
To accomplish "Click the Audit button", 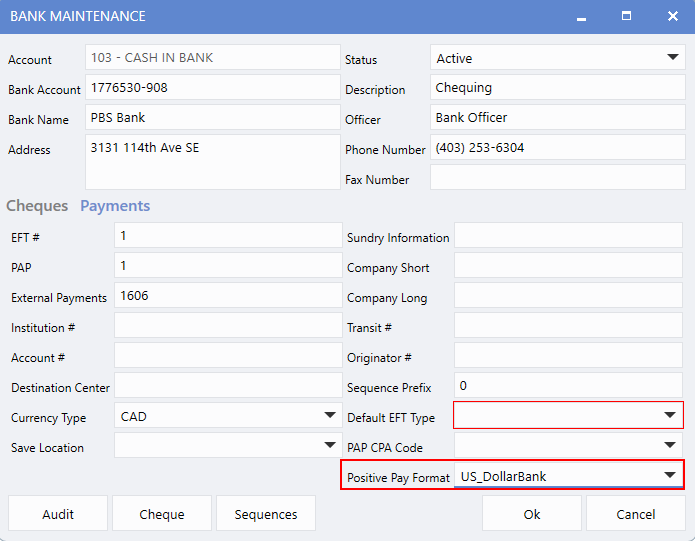I will tap(58, 514).
